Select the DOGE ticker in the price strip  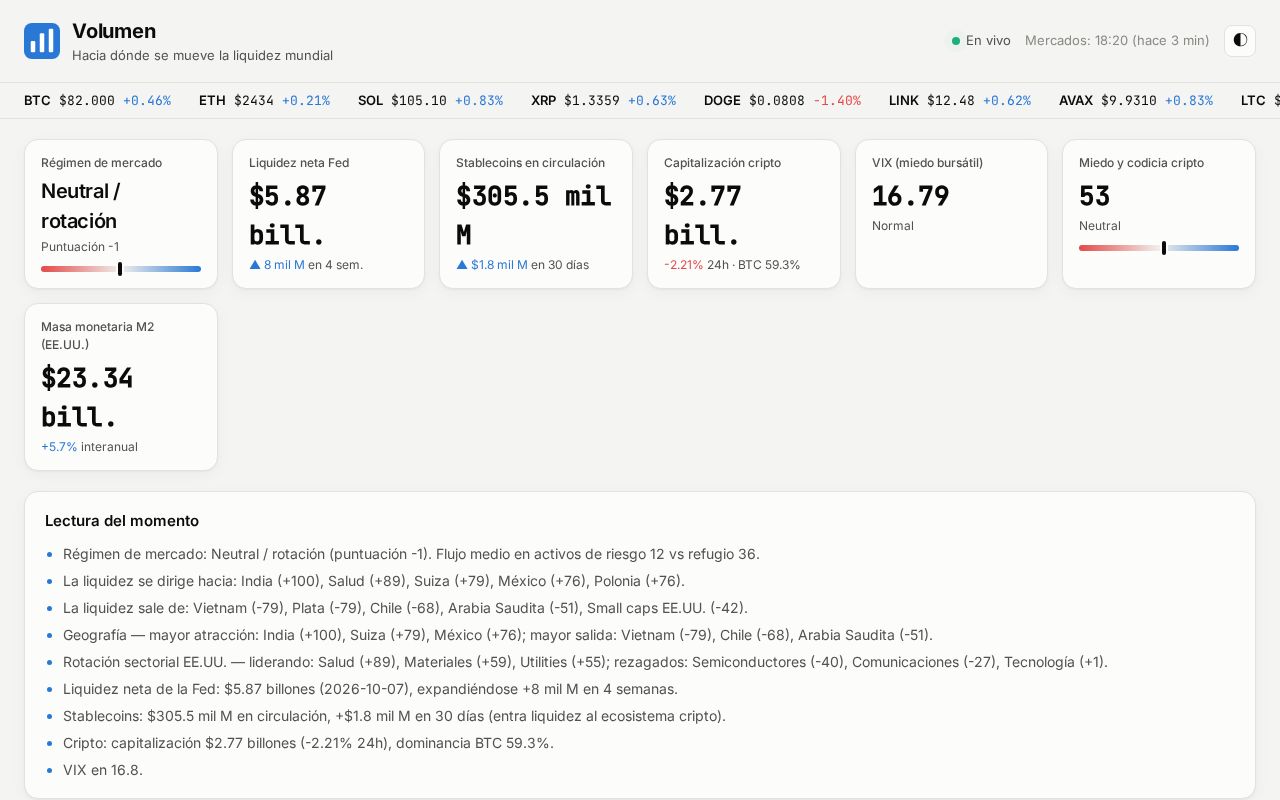[x=782, y=101]
